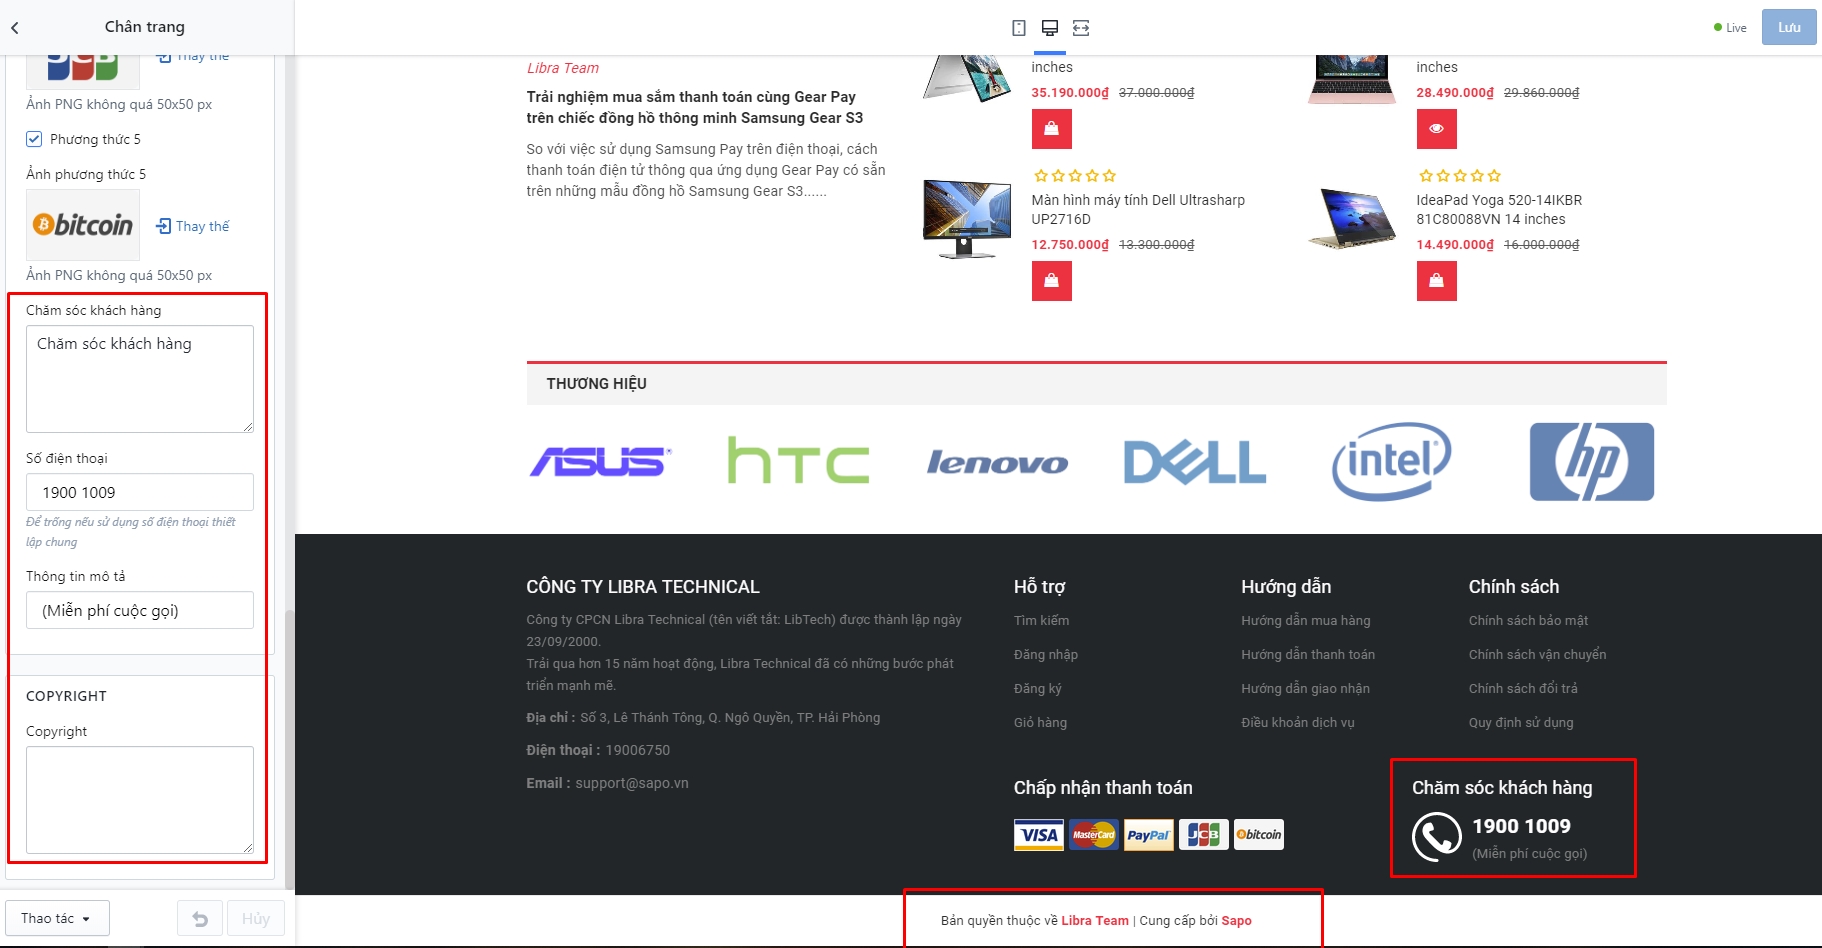The height and width of the screenshot is (948, 1822).
Task: Open IdeaPad Yoga 520-14IKBR product title
Action: click(1499, 210)
